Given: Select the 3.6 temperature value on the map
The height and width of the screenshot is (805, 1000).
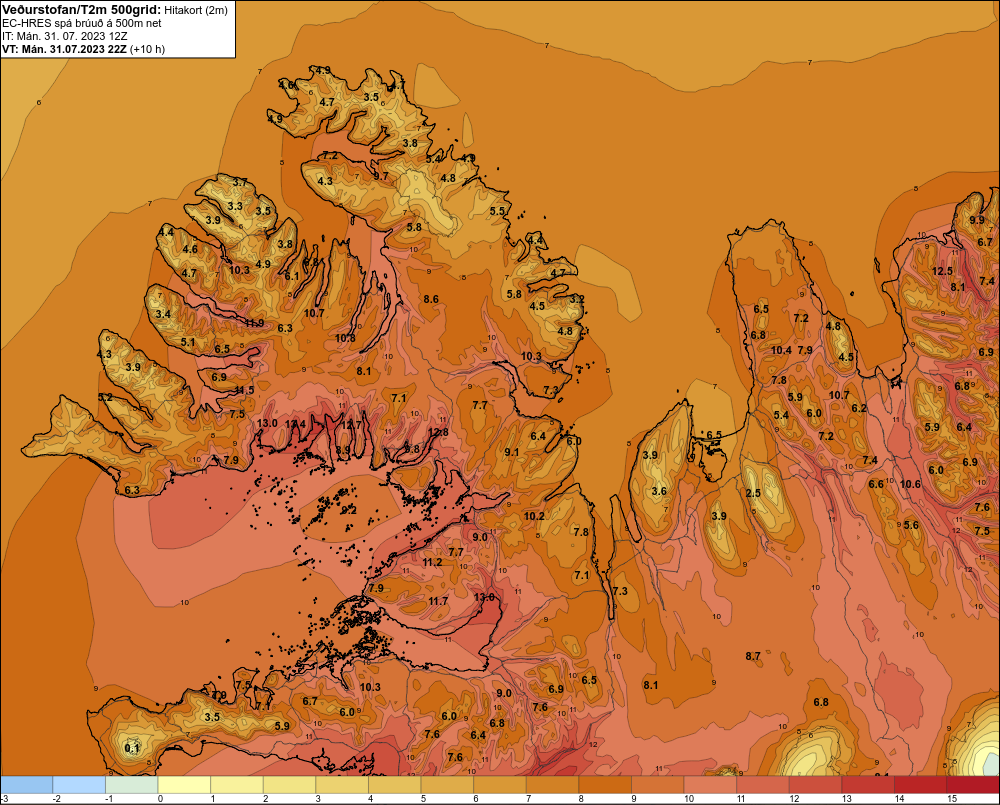Looking at the screenshot, I should coord(659,491).
